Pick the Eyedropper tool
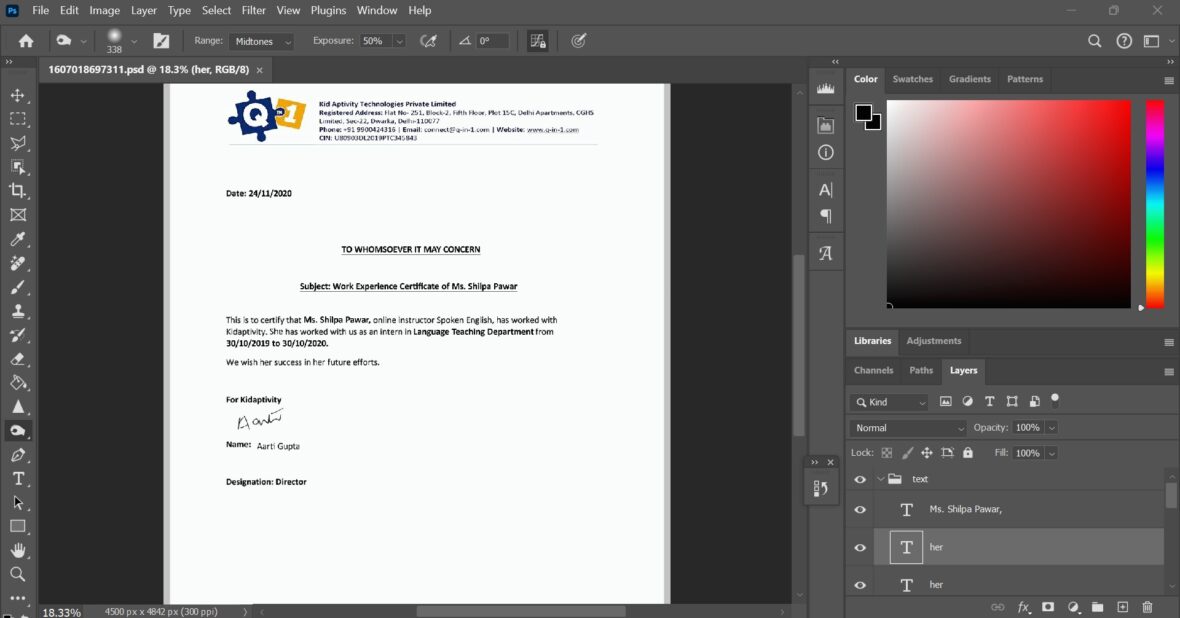1180x618 pixels. pyautogui.click(x=18, y=239)
